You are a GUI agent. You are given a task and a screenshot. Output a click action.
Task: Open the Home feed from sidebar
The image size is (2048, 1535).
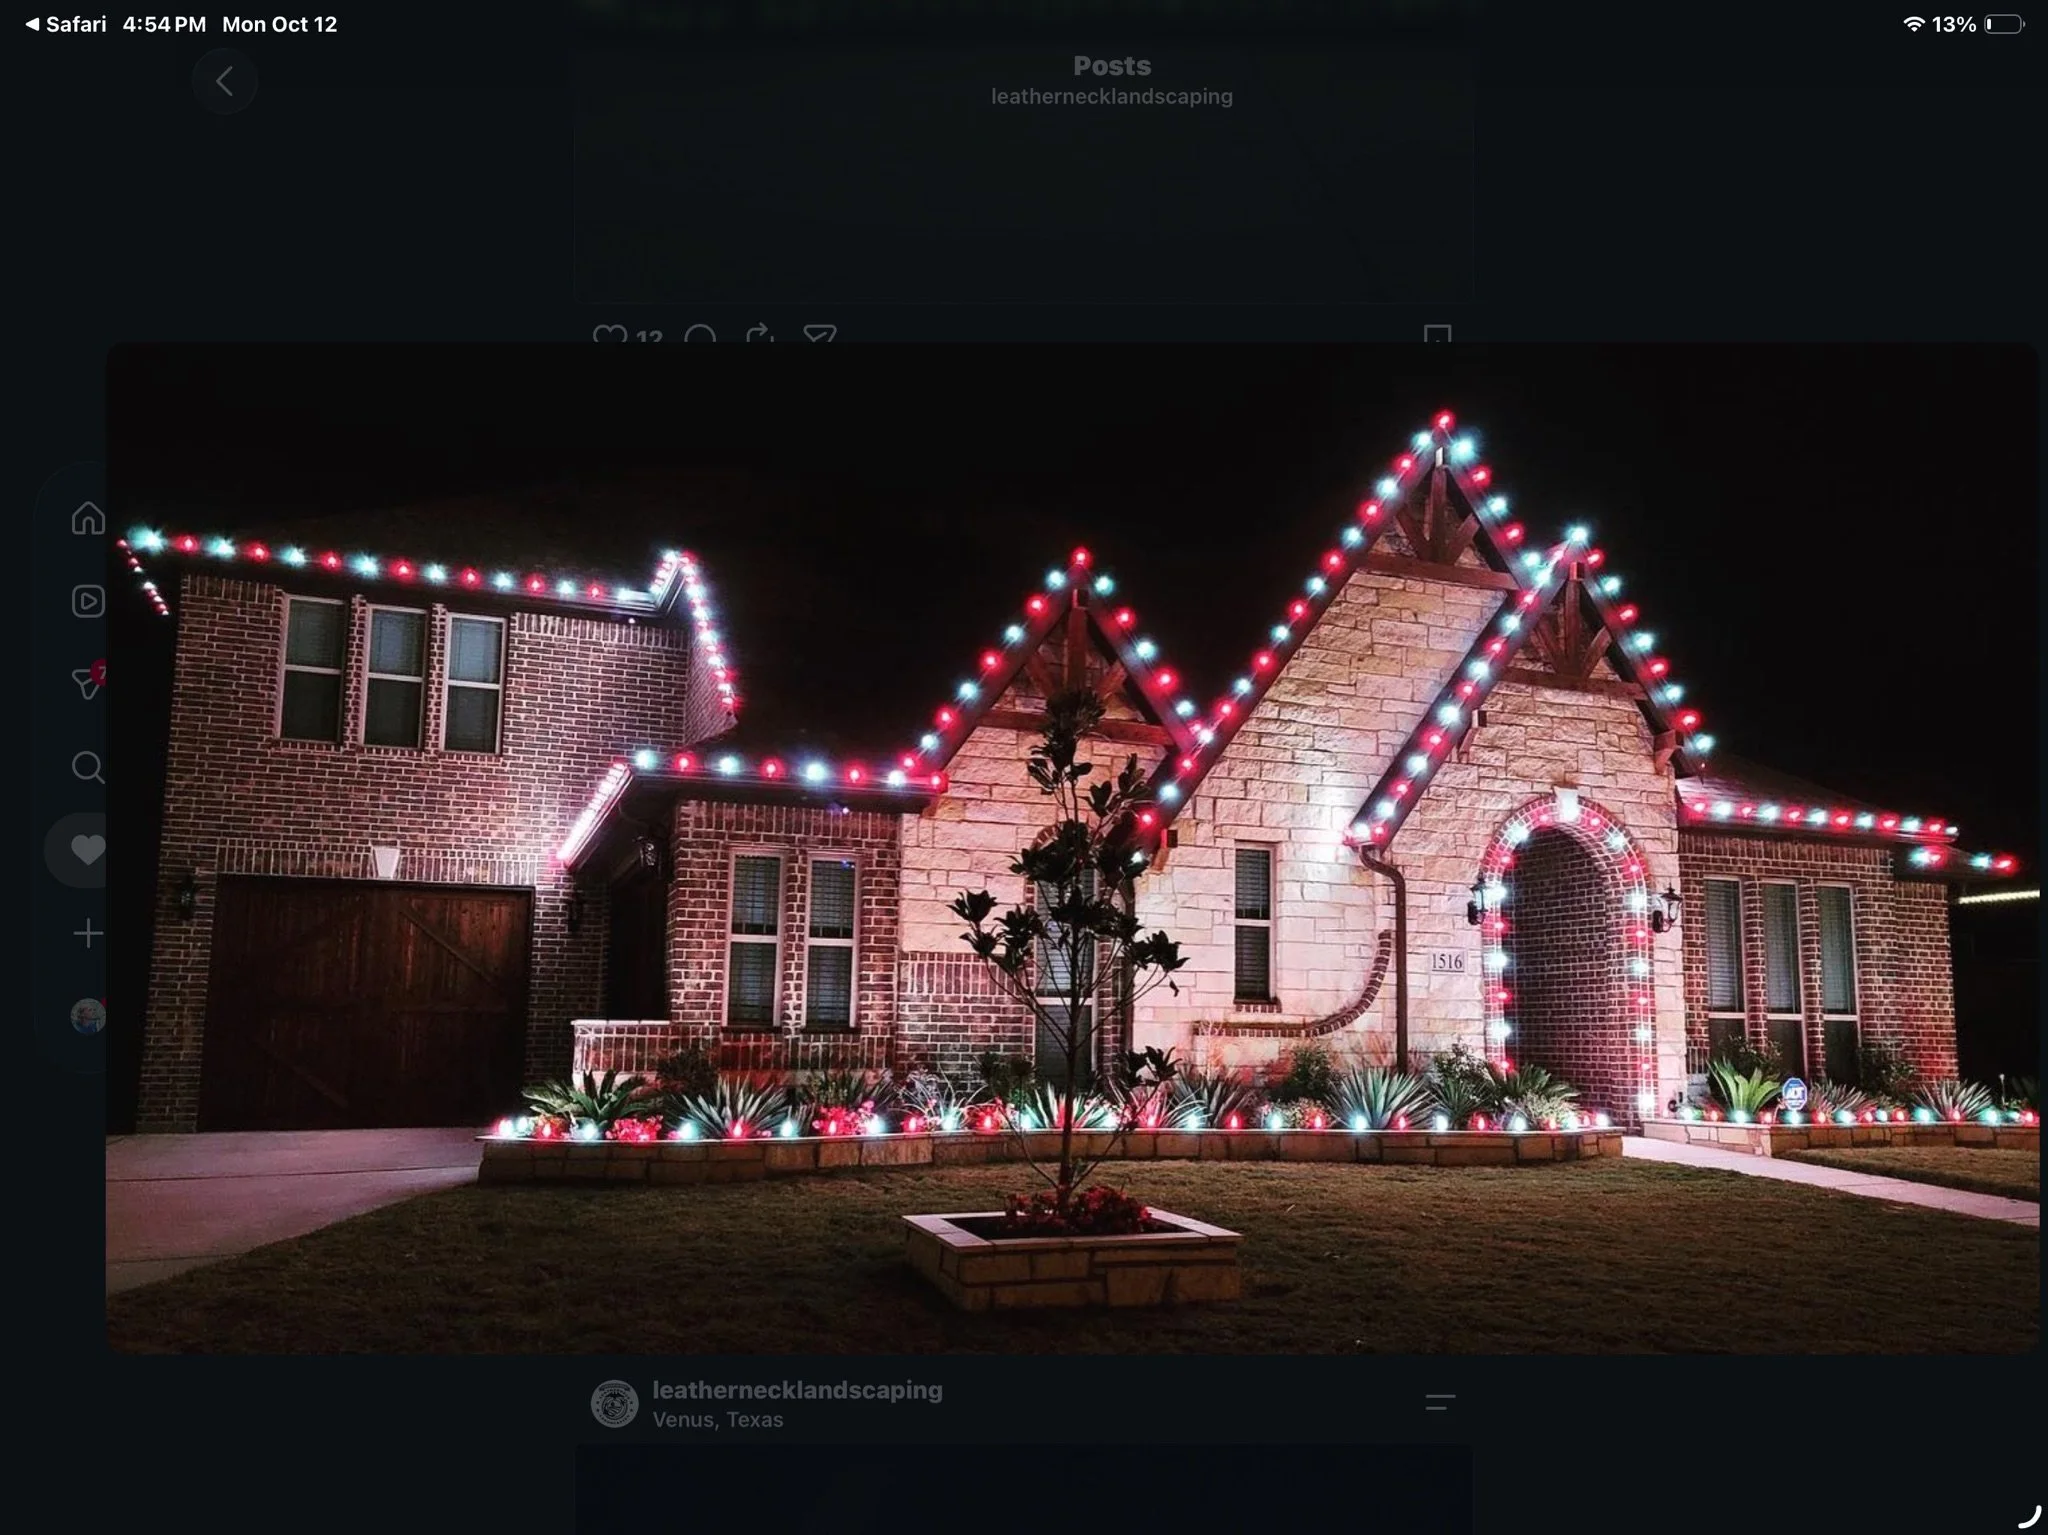88,518
